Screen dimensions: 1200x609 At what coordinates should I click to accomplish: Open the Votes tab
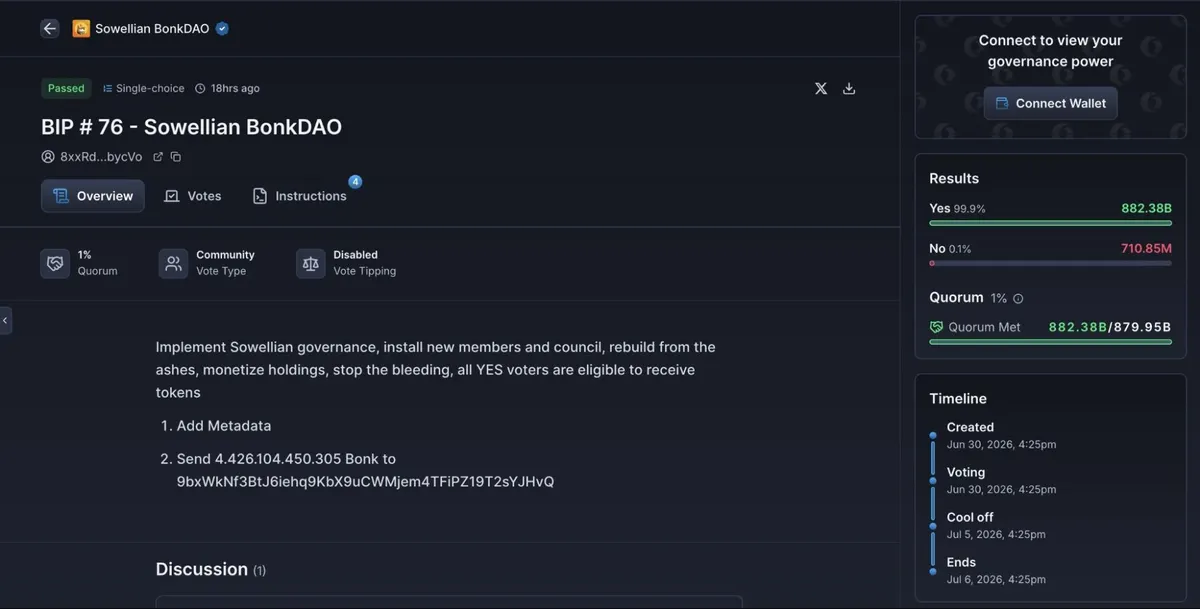(x=193, y=196)
